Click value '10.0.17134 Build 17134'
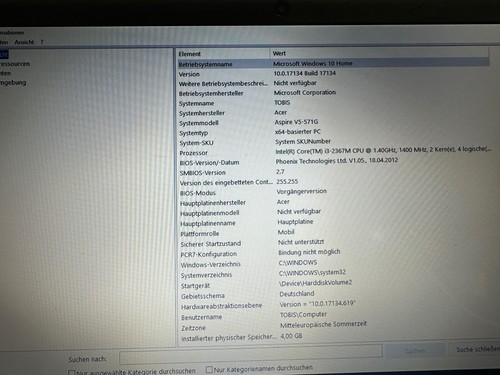 point(305,73)
